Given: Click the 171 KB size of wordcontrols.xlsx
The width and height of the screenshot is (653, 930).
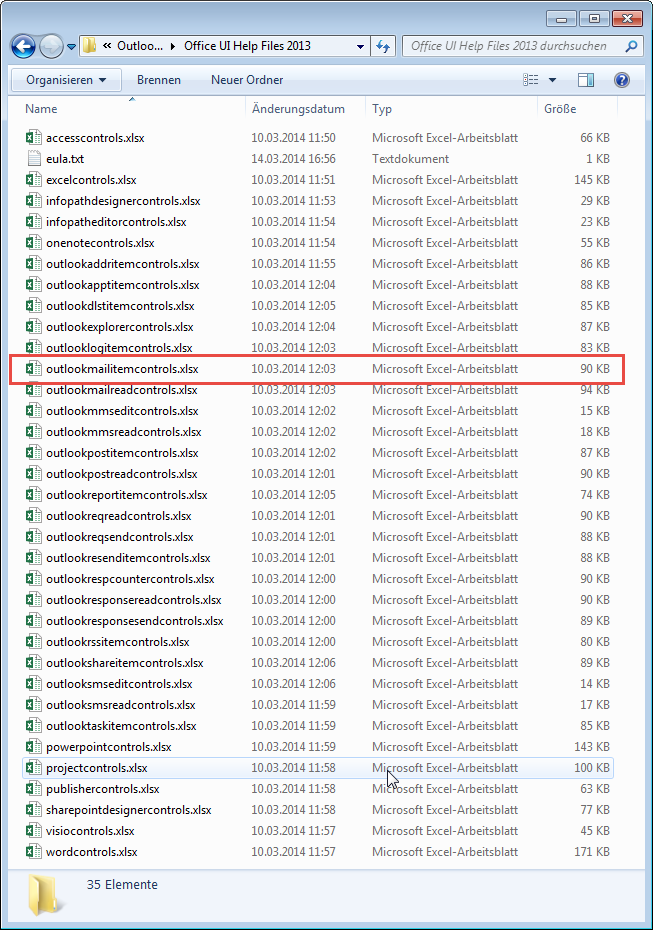Looking at the screenshot, I should click(591, 852).
